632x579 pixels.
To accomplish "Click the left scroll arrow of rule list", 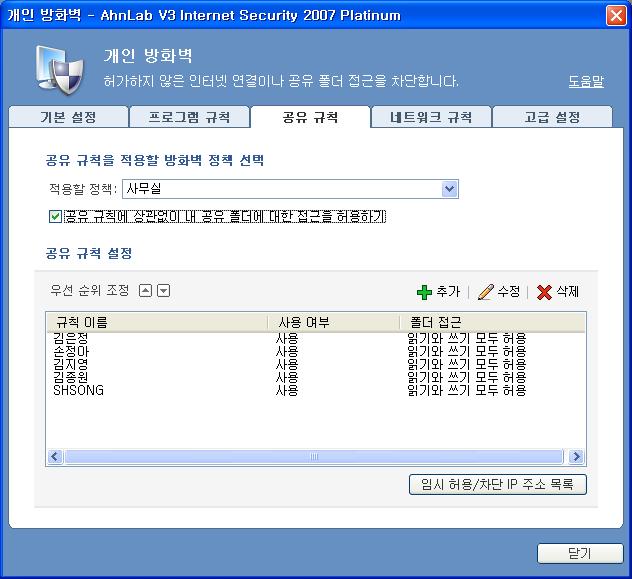I will (55, 457).
